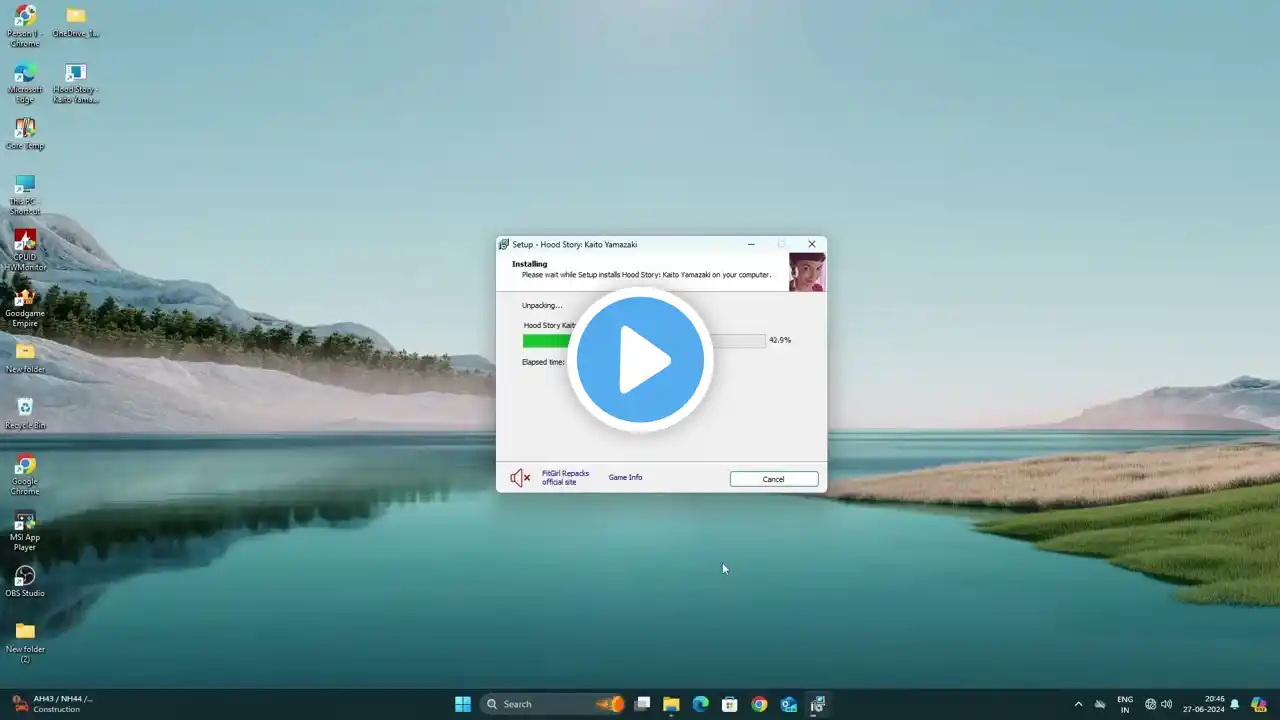Viewport: 1280px width, 720px height.
Task: Click the 'Installing' heading in setup
Action: pyautogui.click(x=529, y=264)
